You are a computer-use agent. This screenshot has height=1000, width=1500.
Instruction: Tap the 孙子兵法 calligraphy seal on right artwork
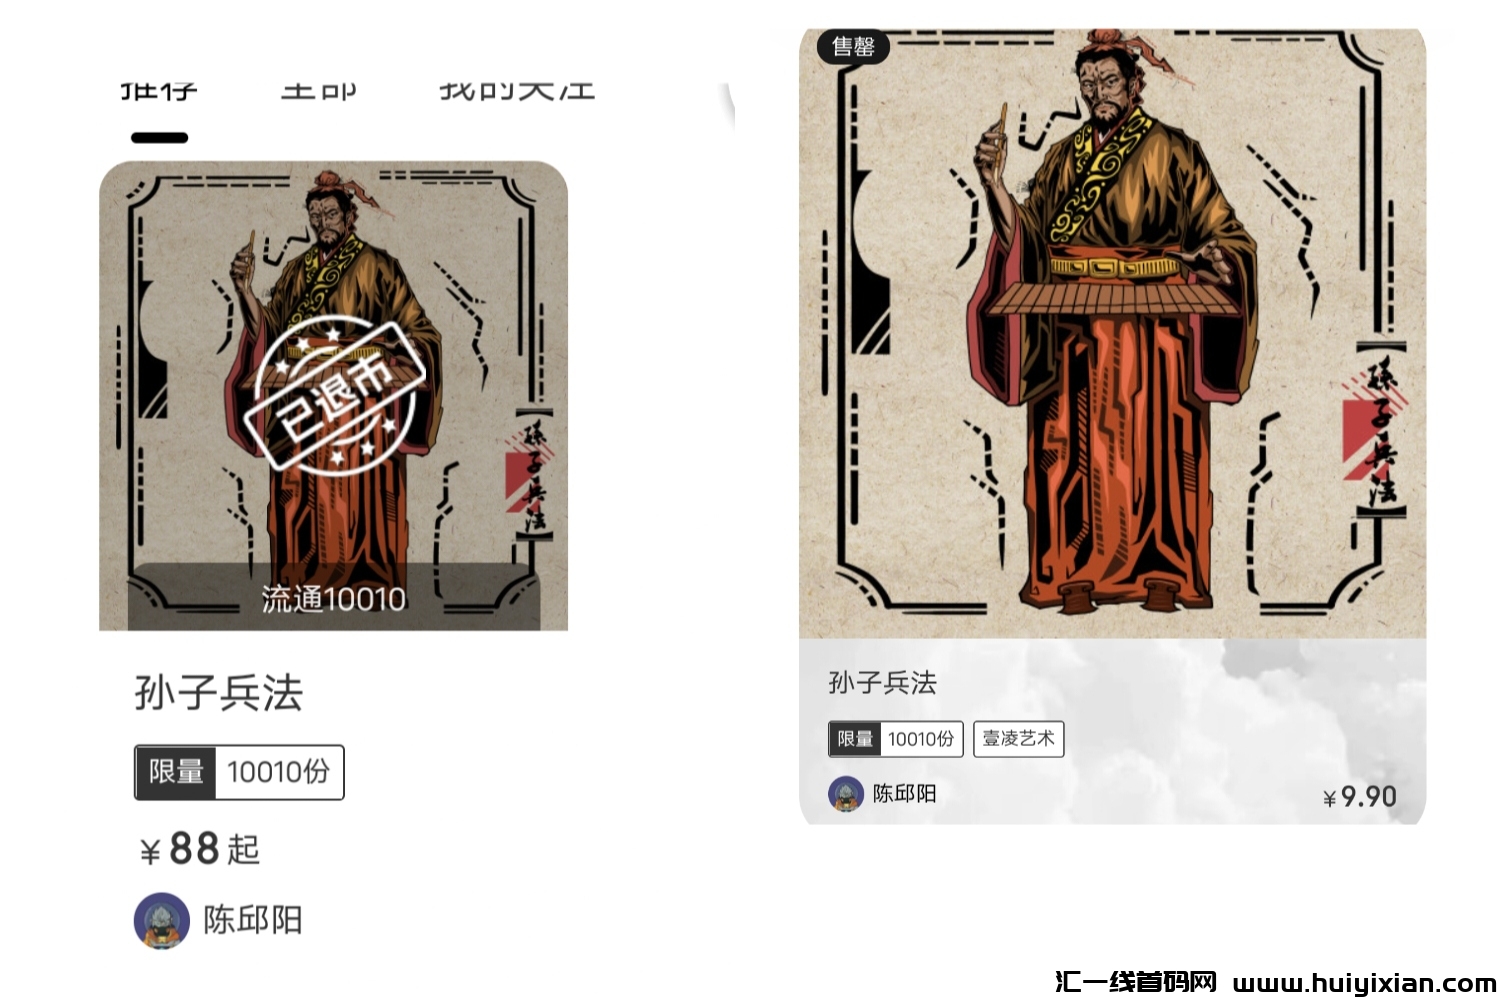pyautogui.click(x=1380, y=428)
